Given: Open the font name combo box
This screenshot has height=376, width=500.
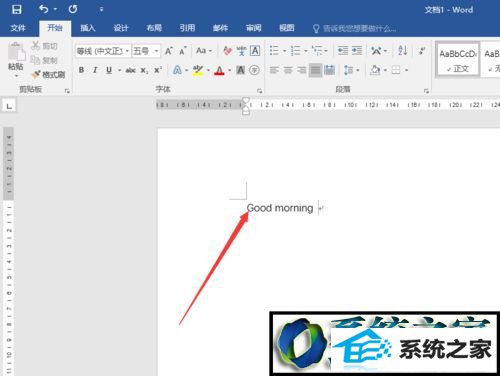Looking at the screenshot, I should click(x=103, y=51).
